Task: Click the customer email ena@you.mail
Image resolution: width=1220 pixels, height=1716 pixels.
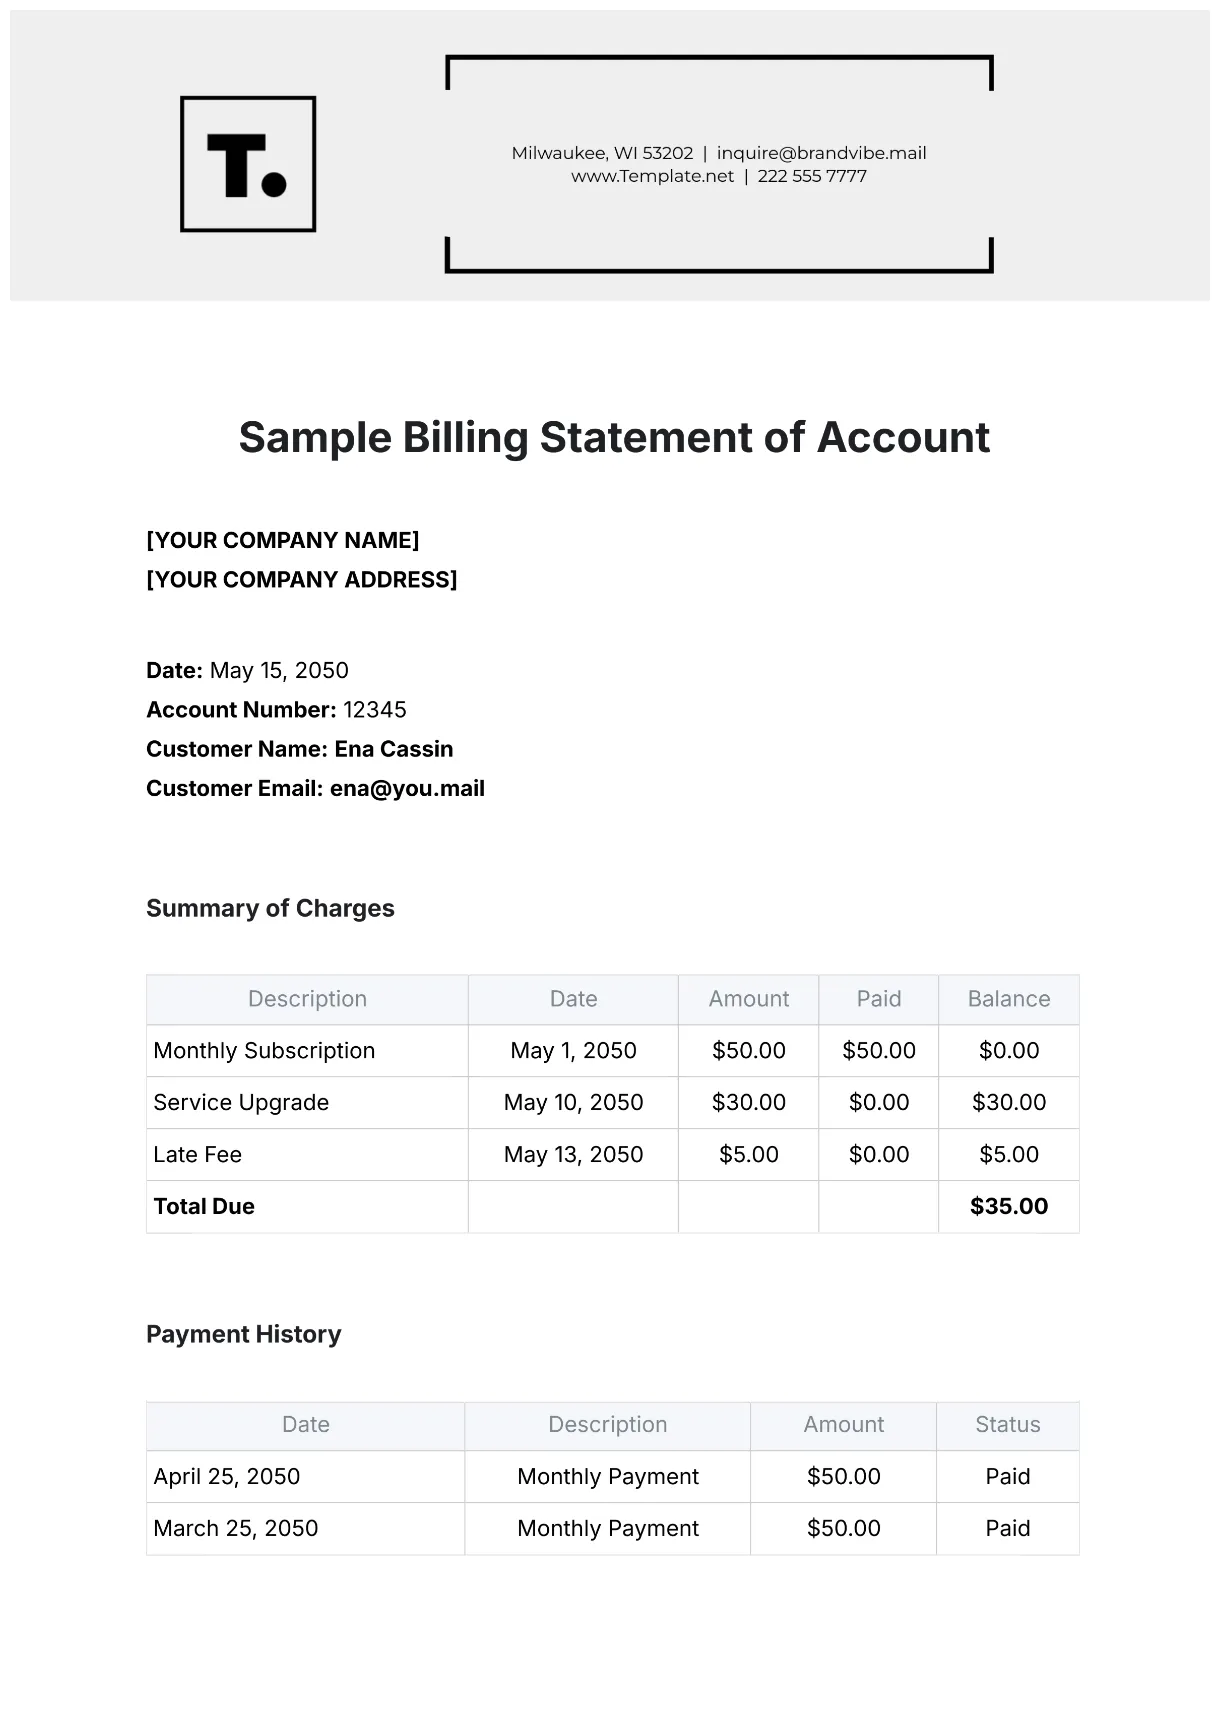Action: [407, 788]
